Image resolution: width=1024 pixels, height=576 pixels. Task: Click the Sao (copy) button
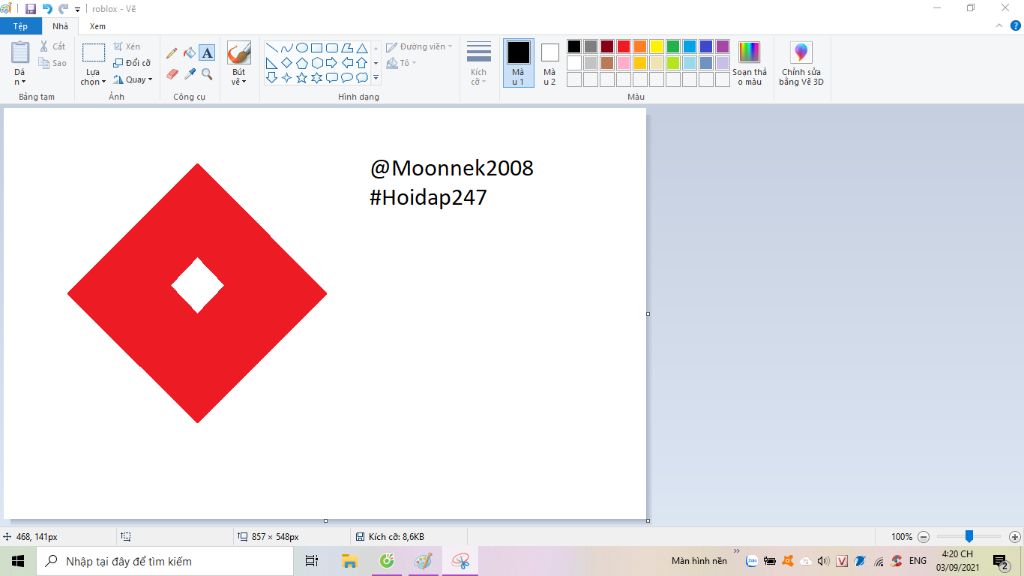click(52, 63)
